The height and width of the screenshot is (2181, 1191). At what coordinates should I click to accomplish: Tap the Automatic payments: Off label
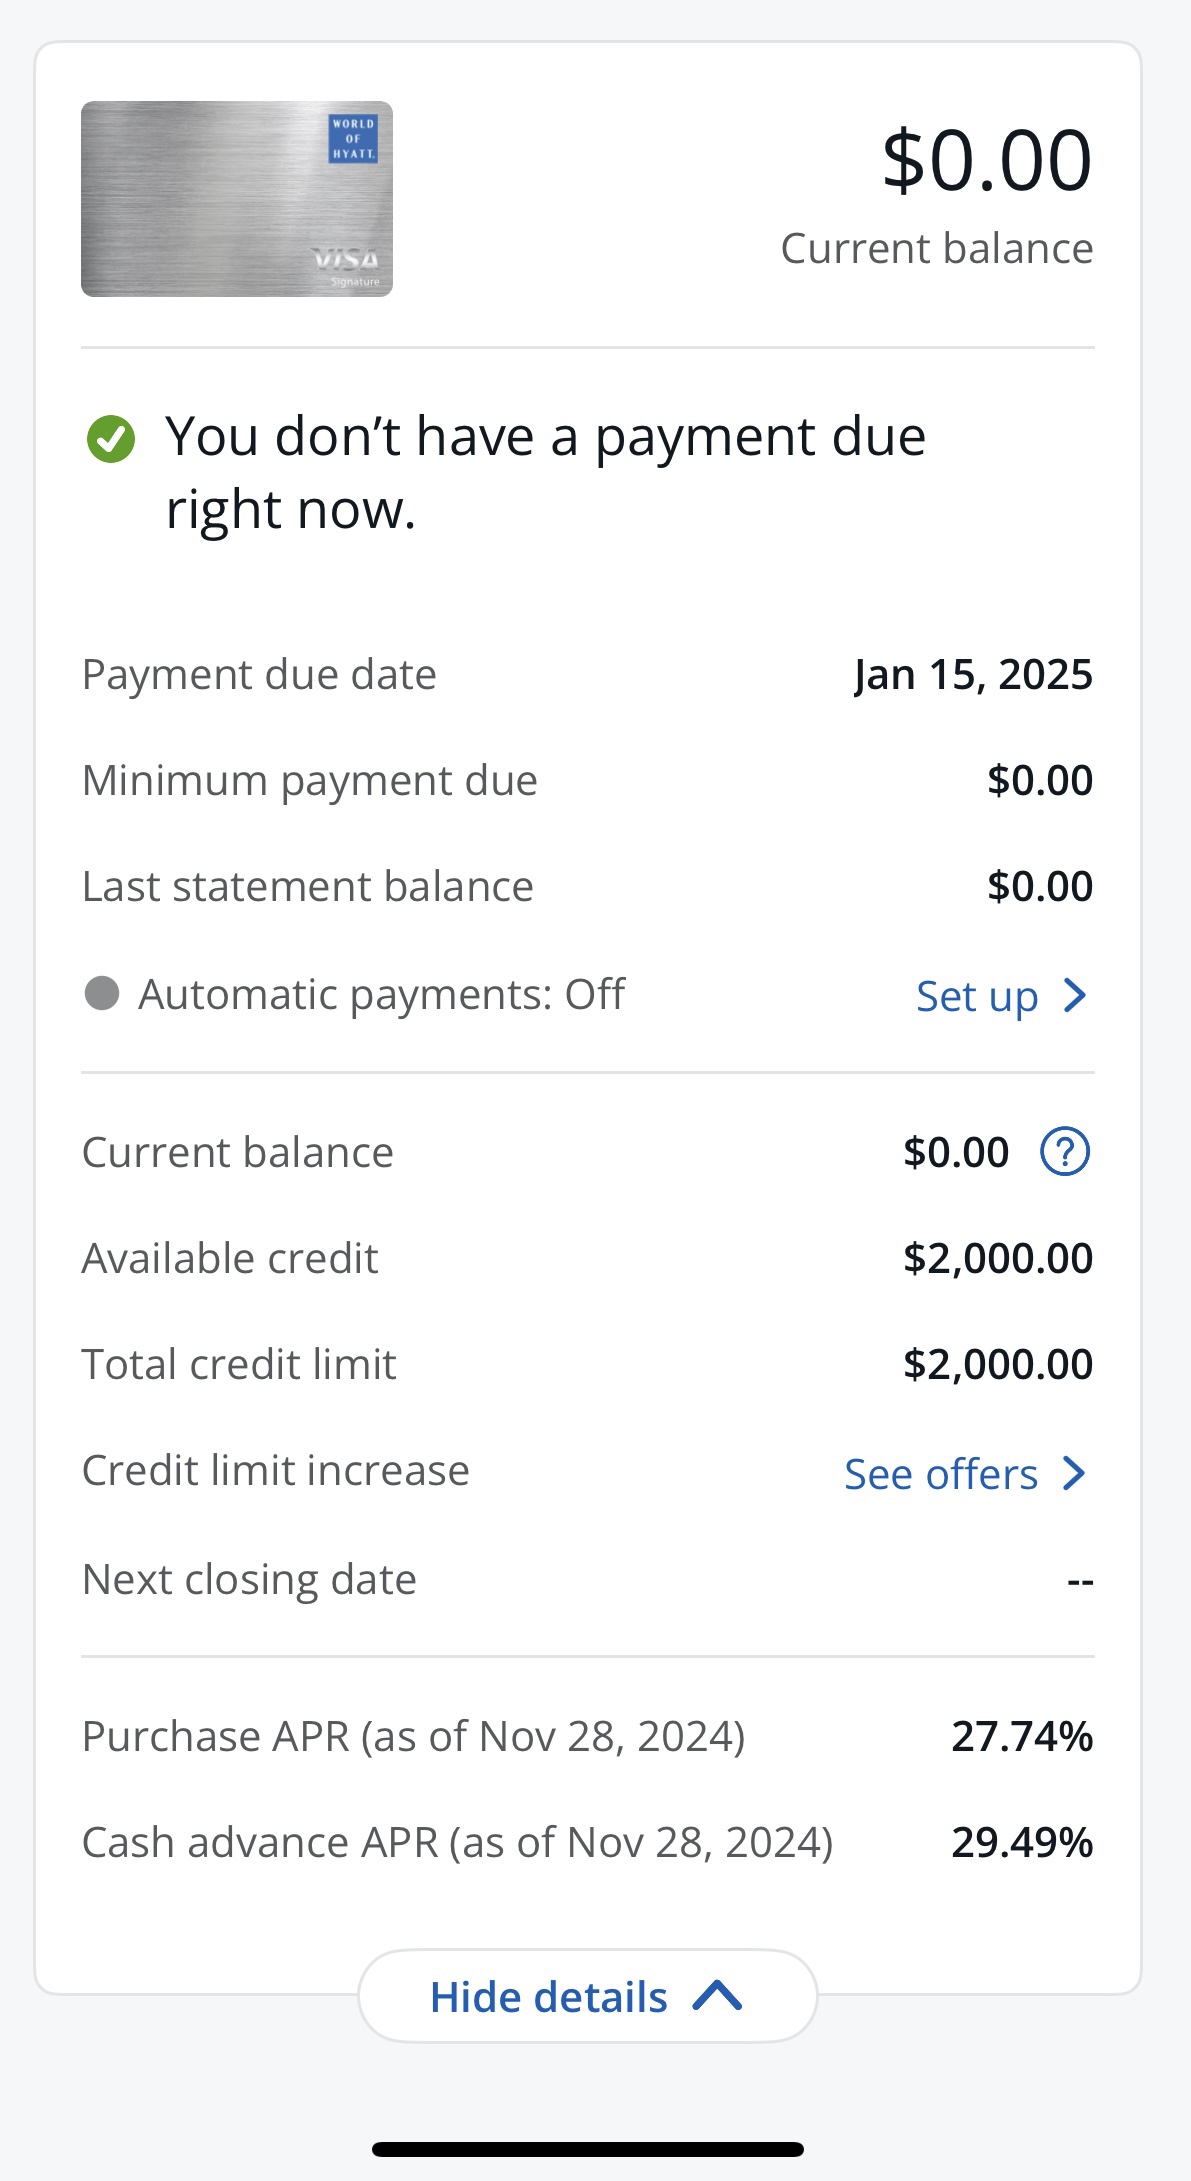pyautogui.click(x=382, y=995)
